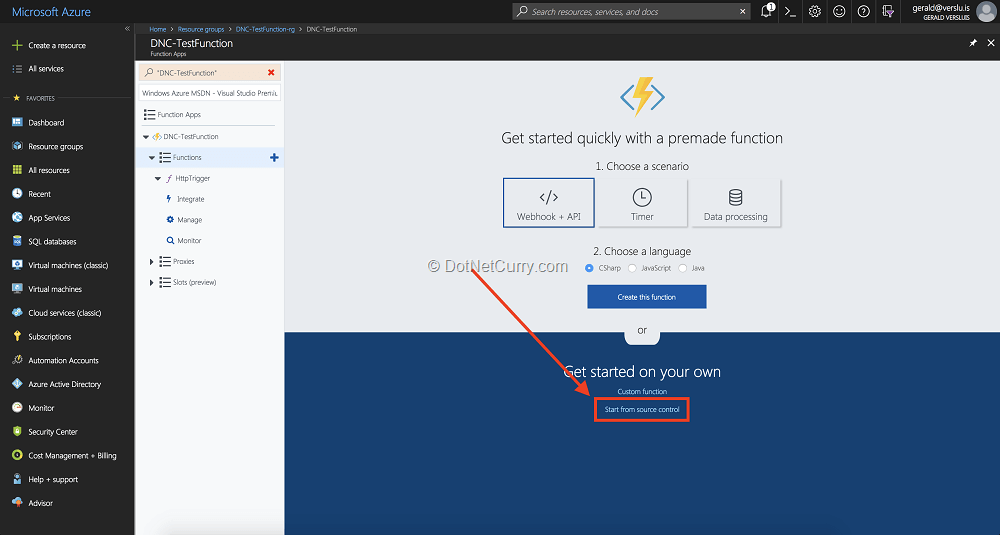Collapse the Functions tree node

152,158
